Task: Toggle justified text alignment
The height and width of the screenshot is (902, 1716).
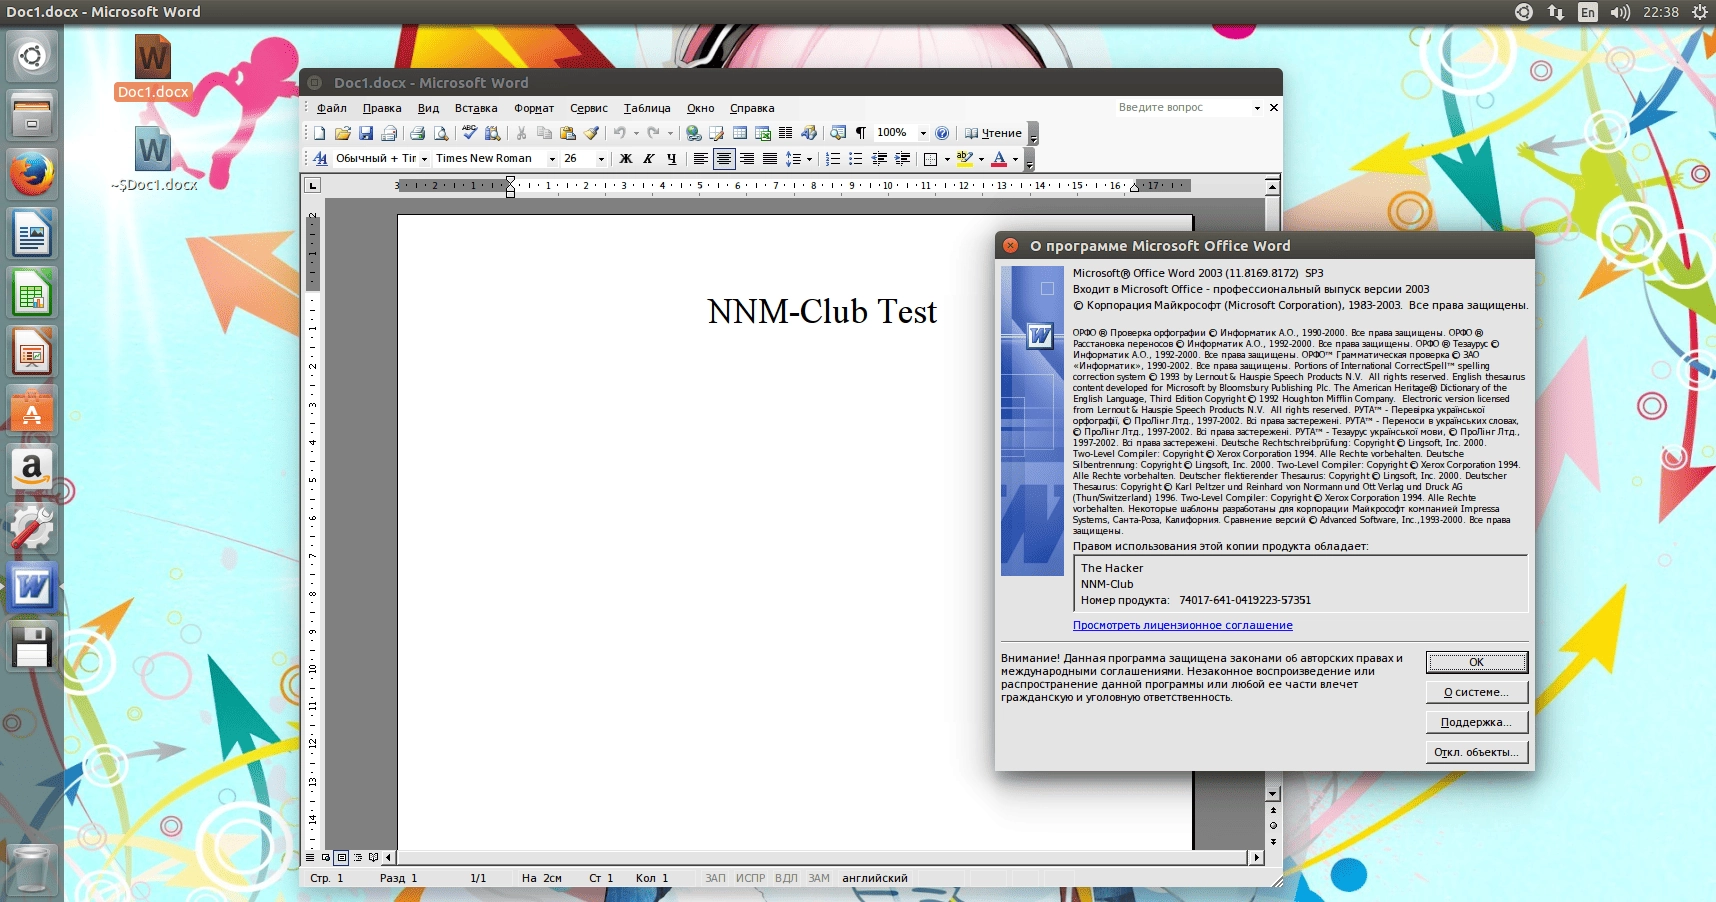Action: coord(770,159)
